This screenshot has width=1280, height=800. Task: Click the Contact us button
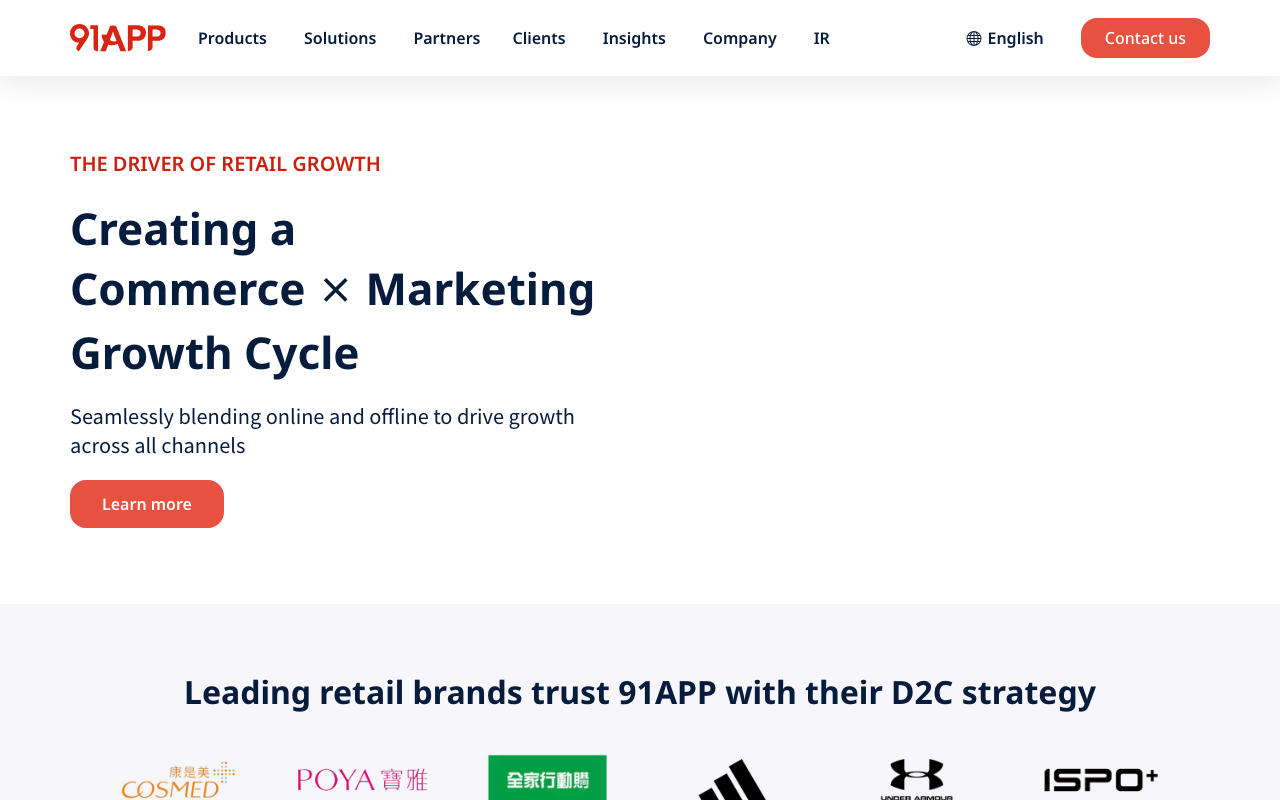point(1145,38)
